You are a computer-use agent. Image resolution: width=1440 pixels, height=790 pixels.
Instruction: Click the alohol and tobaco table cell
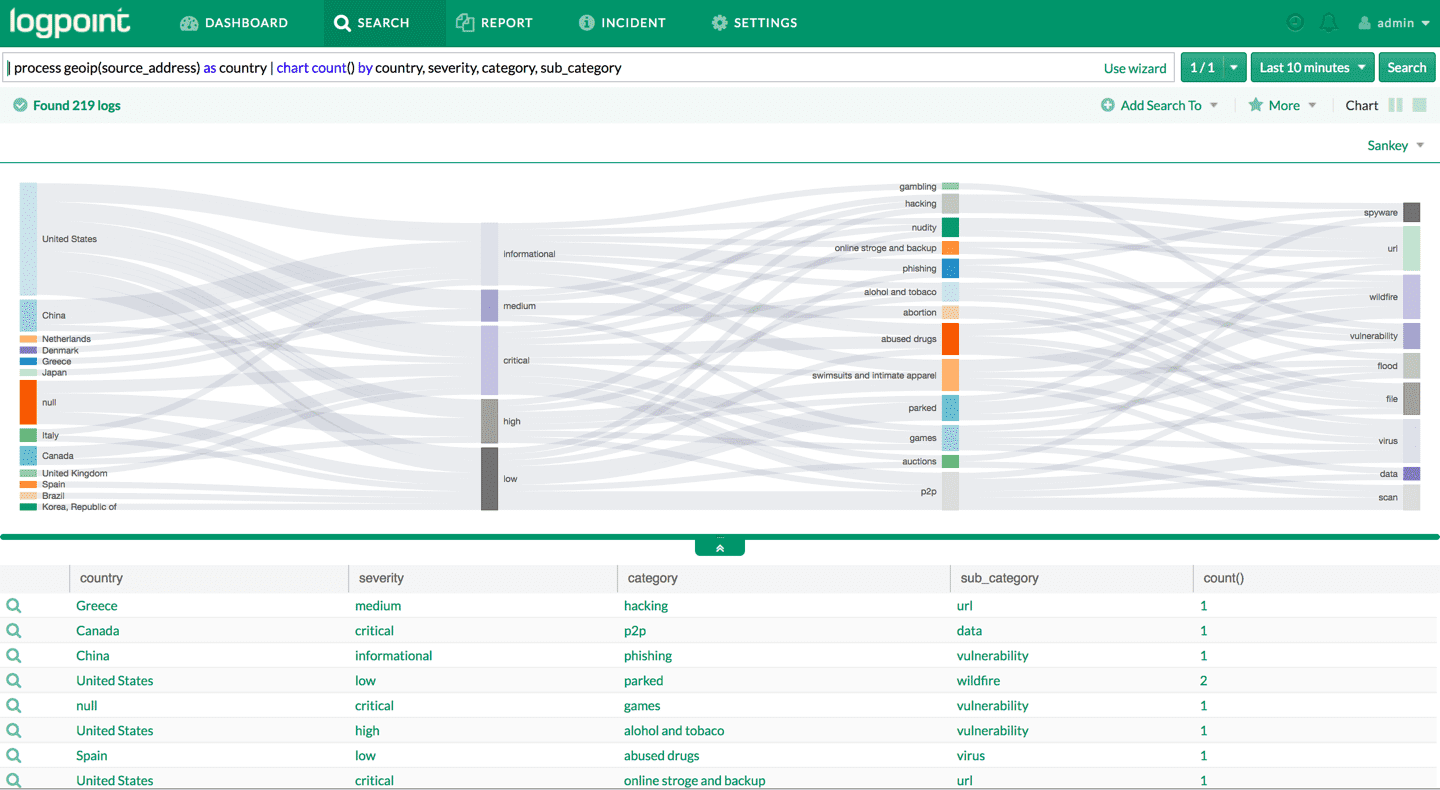674,731
